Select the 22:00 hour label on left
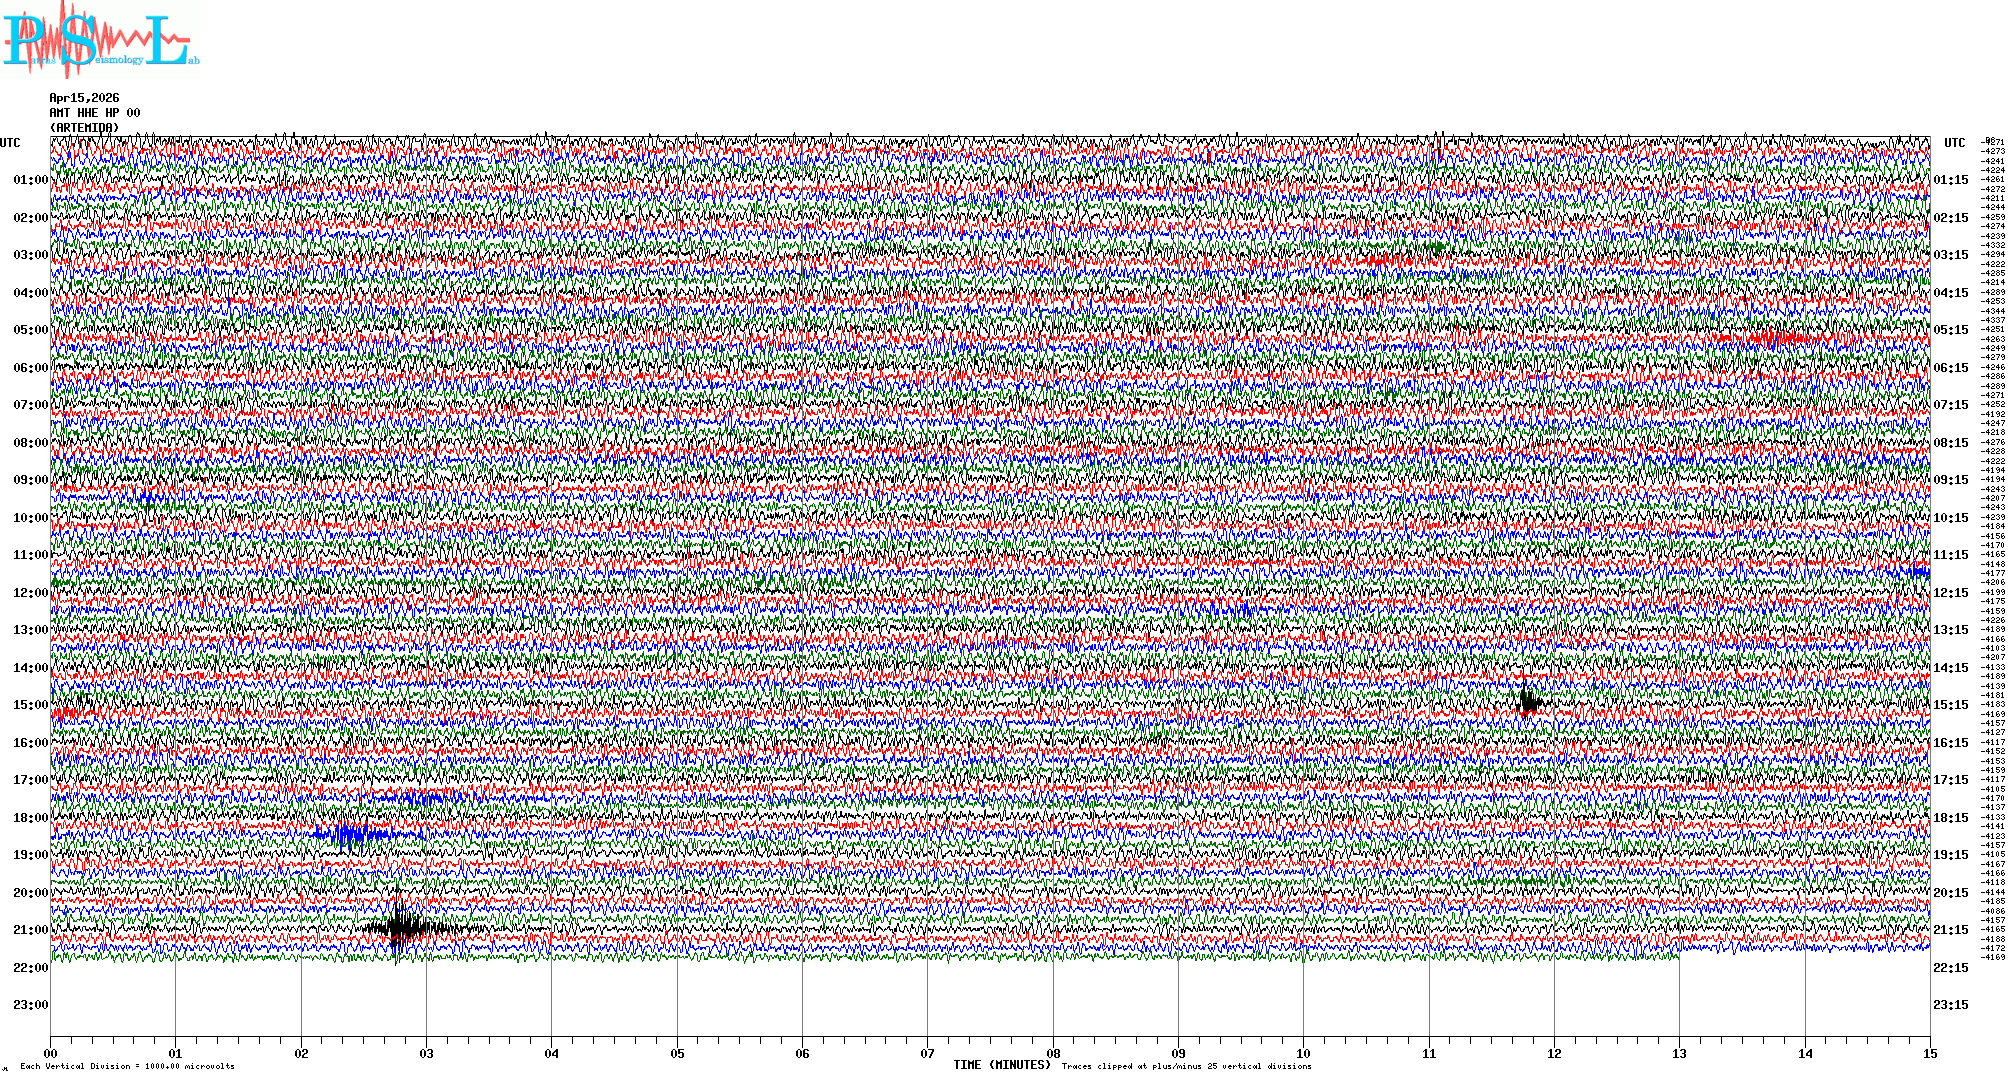Screen dimensions: 2010x1080 tap(30, 968)
